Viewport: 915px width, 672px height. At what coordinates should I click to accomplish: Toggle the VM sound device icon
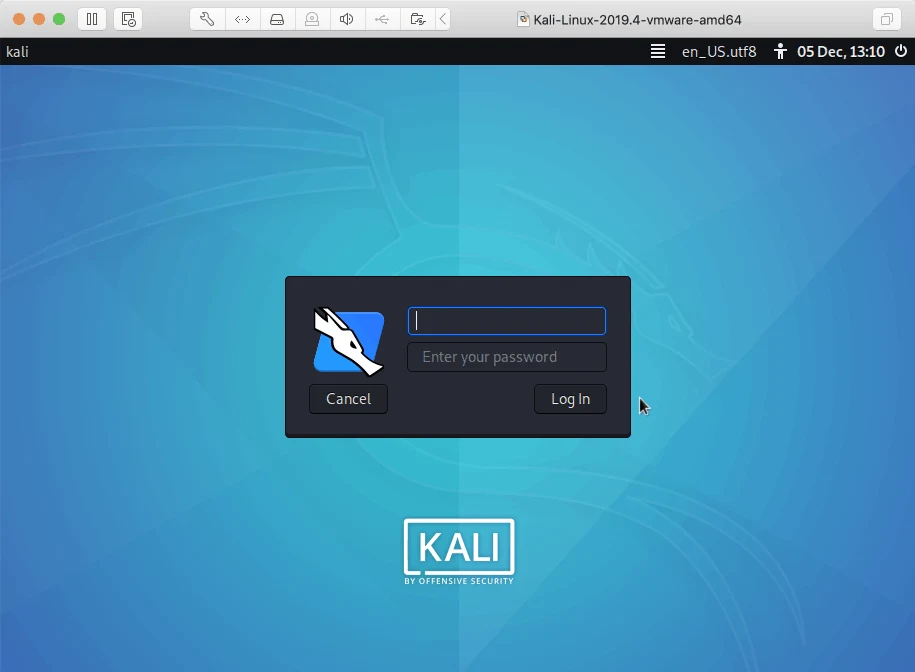coord(347,19)
